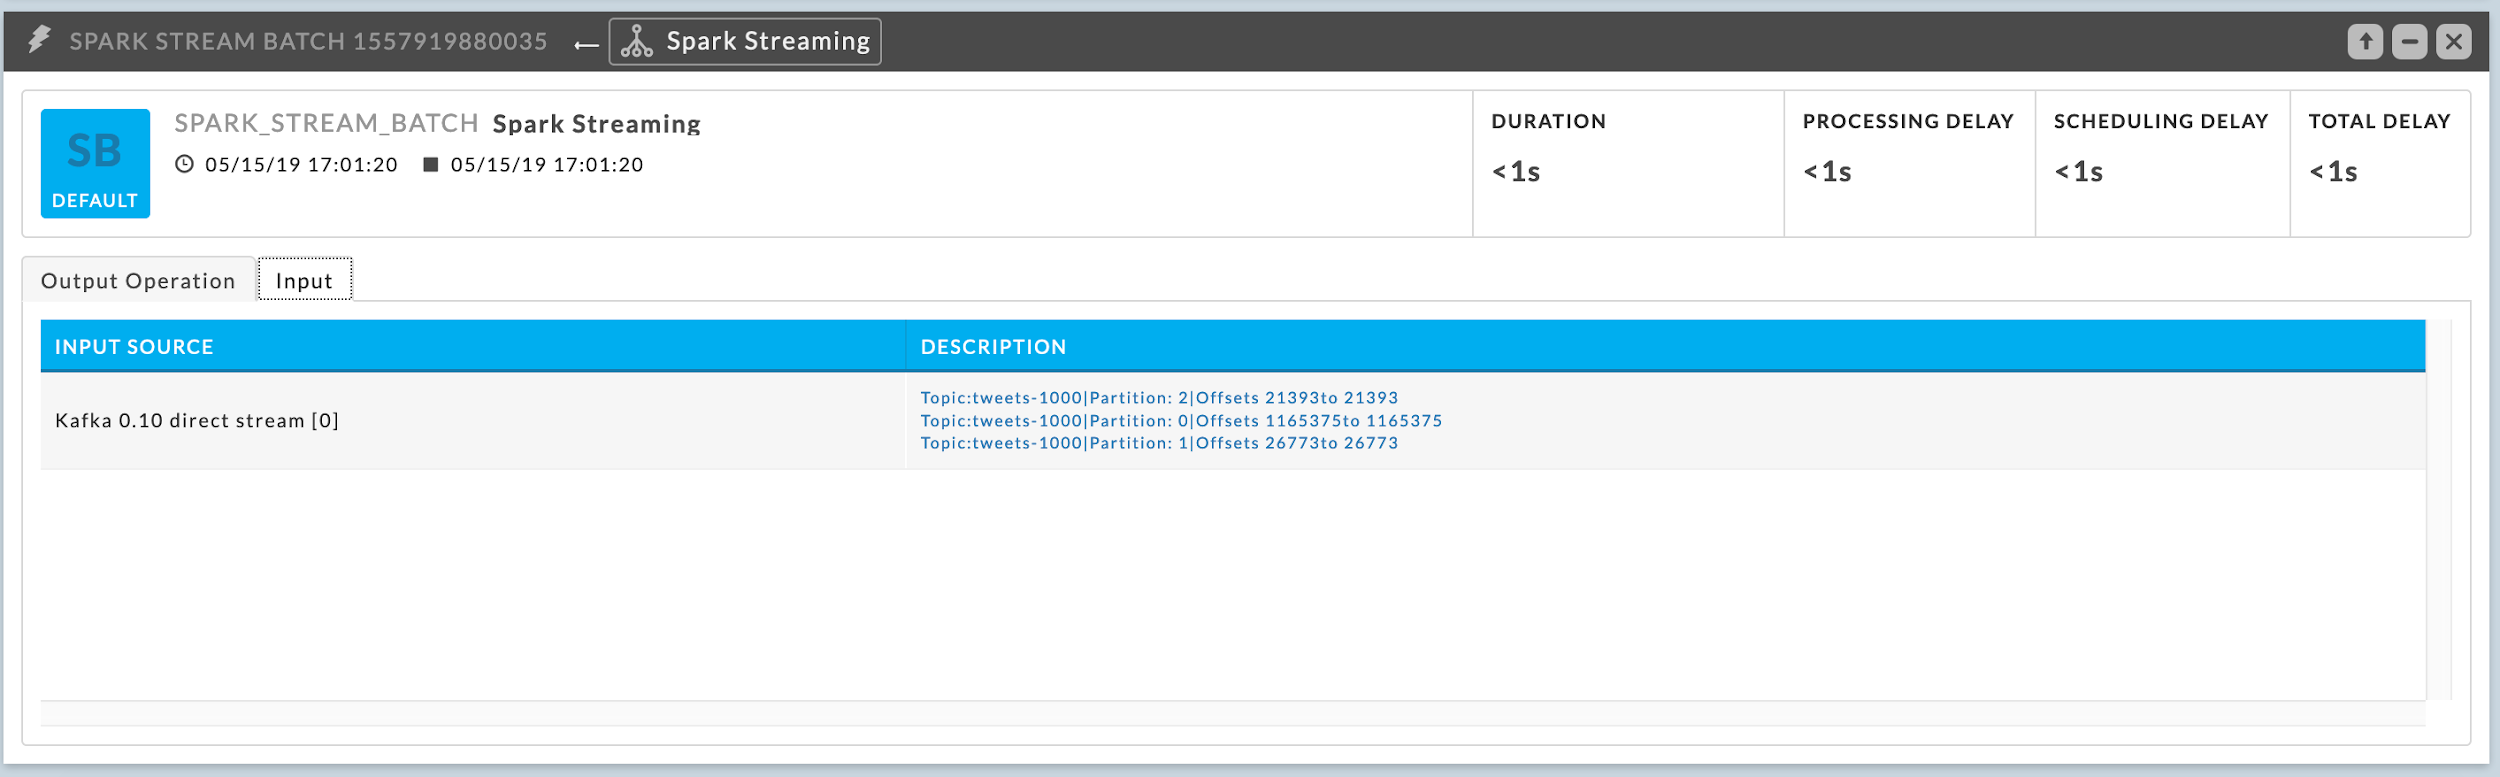The height and width of the screenshot is (777, 2500).
Task: Click the left arrow breadcrumb icon
Action: [587, 44]
